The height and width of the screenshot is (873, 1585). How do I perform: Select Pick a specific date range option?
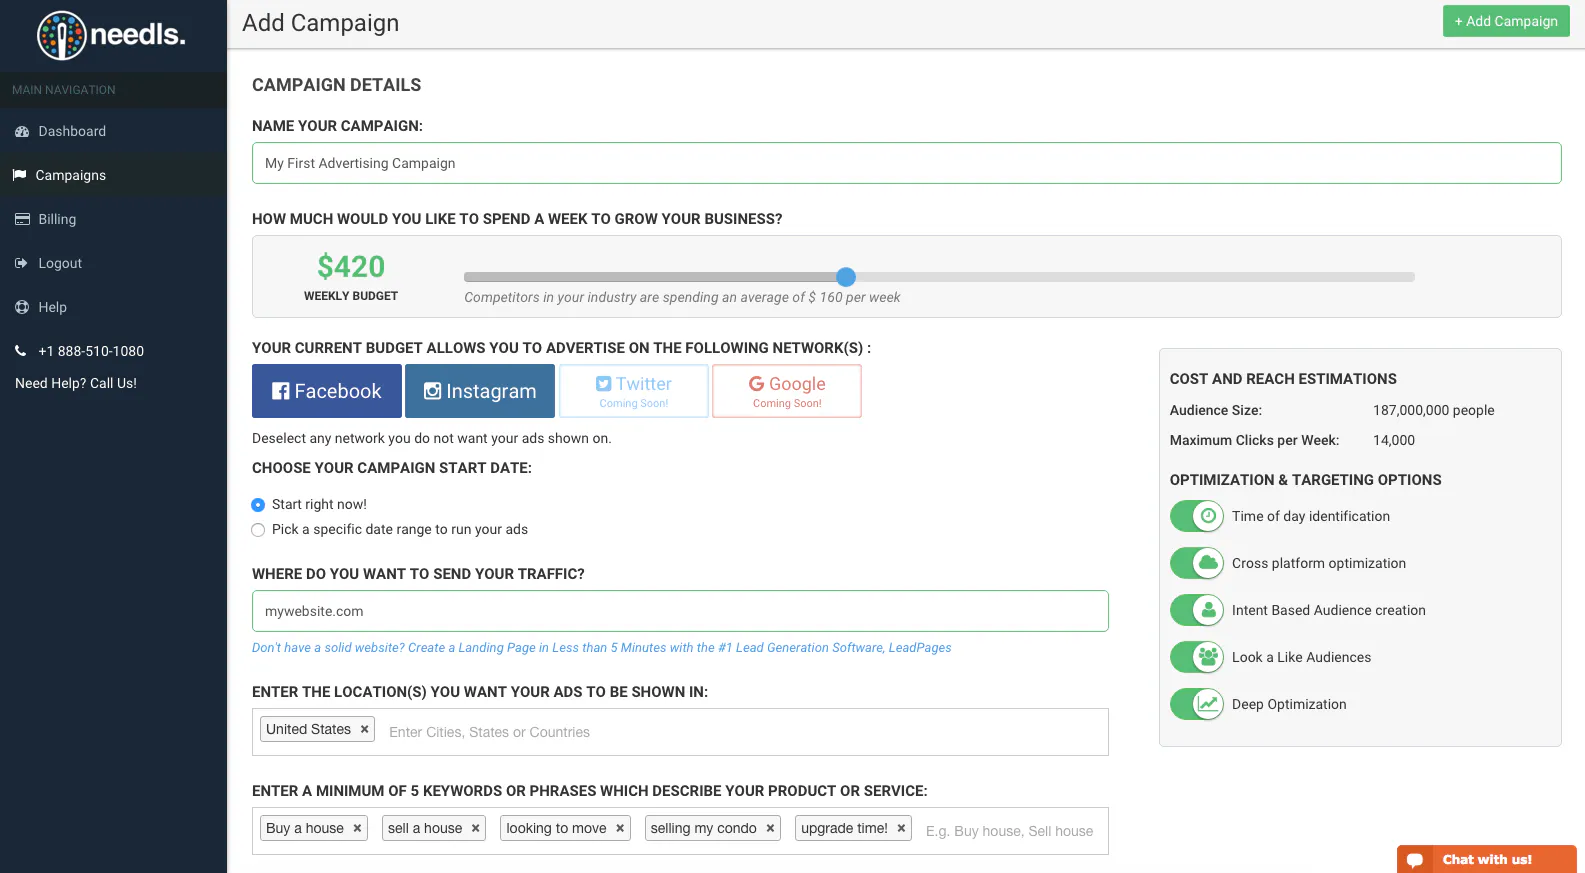pyautogui.click(x=258, y=530)
